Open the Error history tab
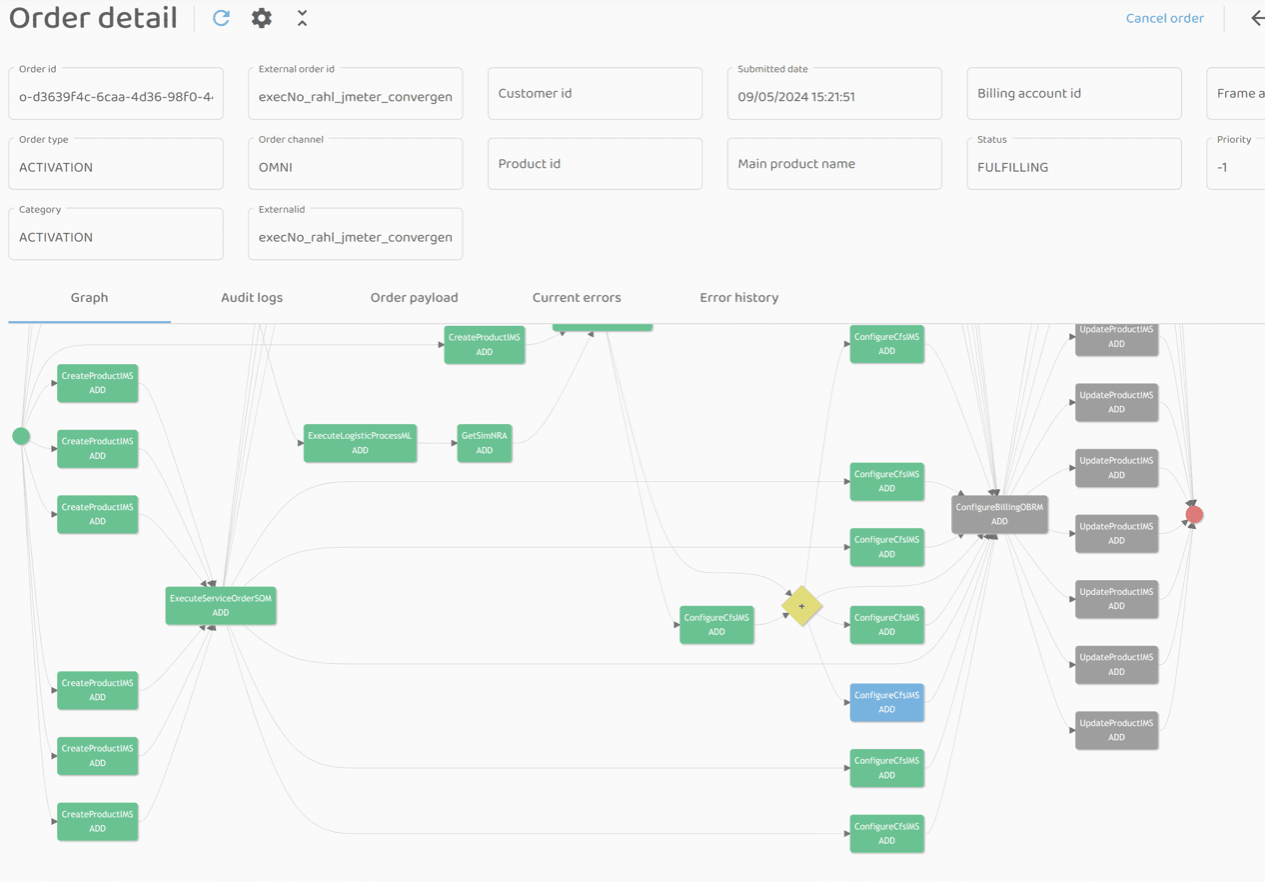 click(x=739, y=298)
